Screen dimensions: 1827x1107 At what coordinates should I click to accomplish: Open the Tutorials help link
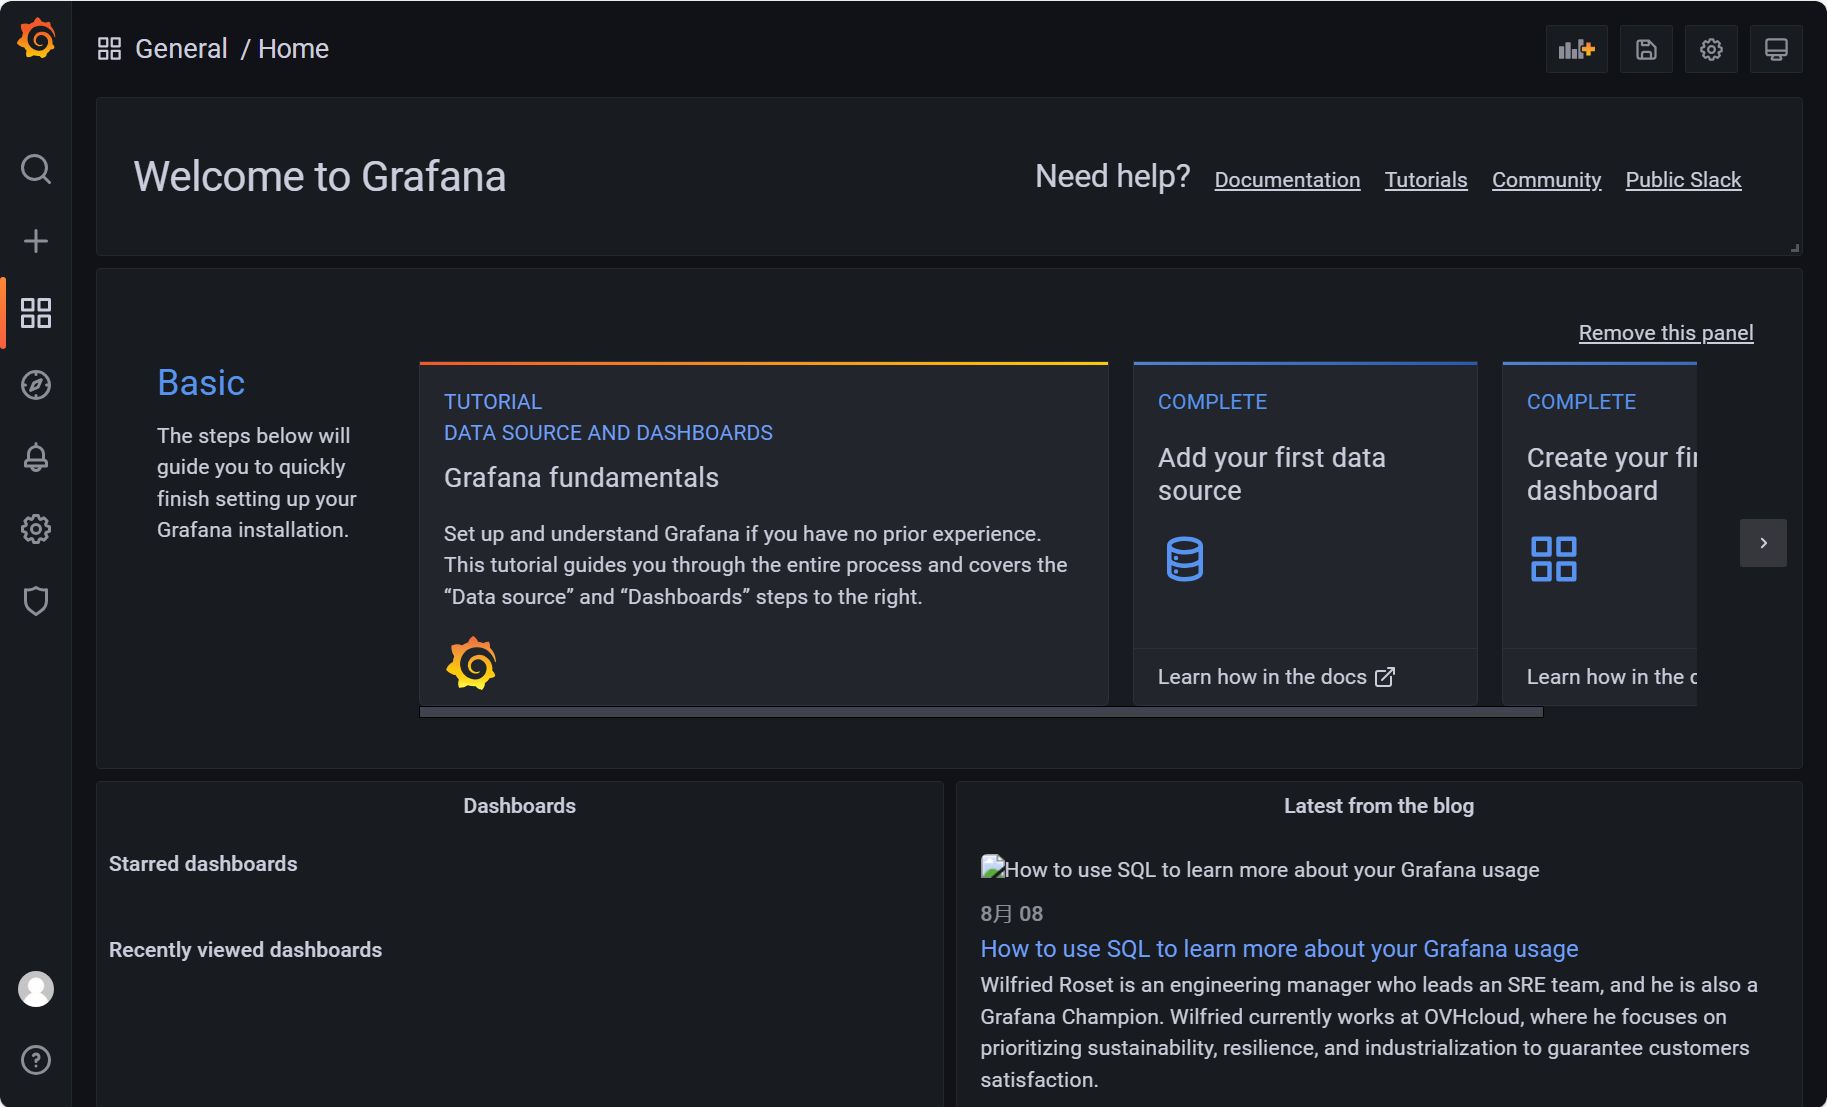(1426, 180)
